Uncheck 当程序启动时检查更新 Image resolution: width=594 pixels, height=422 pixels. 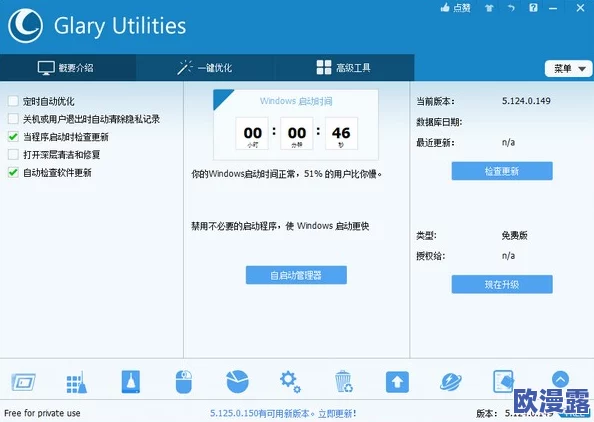pyautogui.click(x=13, y=137)
